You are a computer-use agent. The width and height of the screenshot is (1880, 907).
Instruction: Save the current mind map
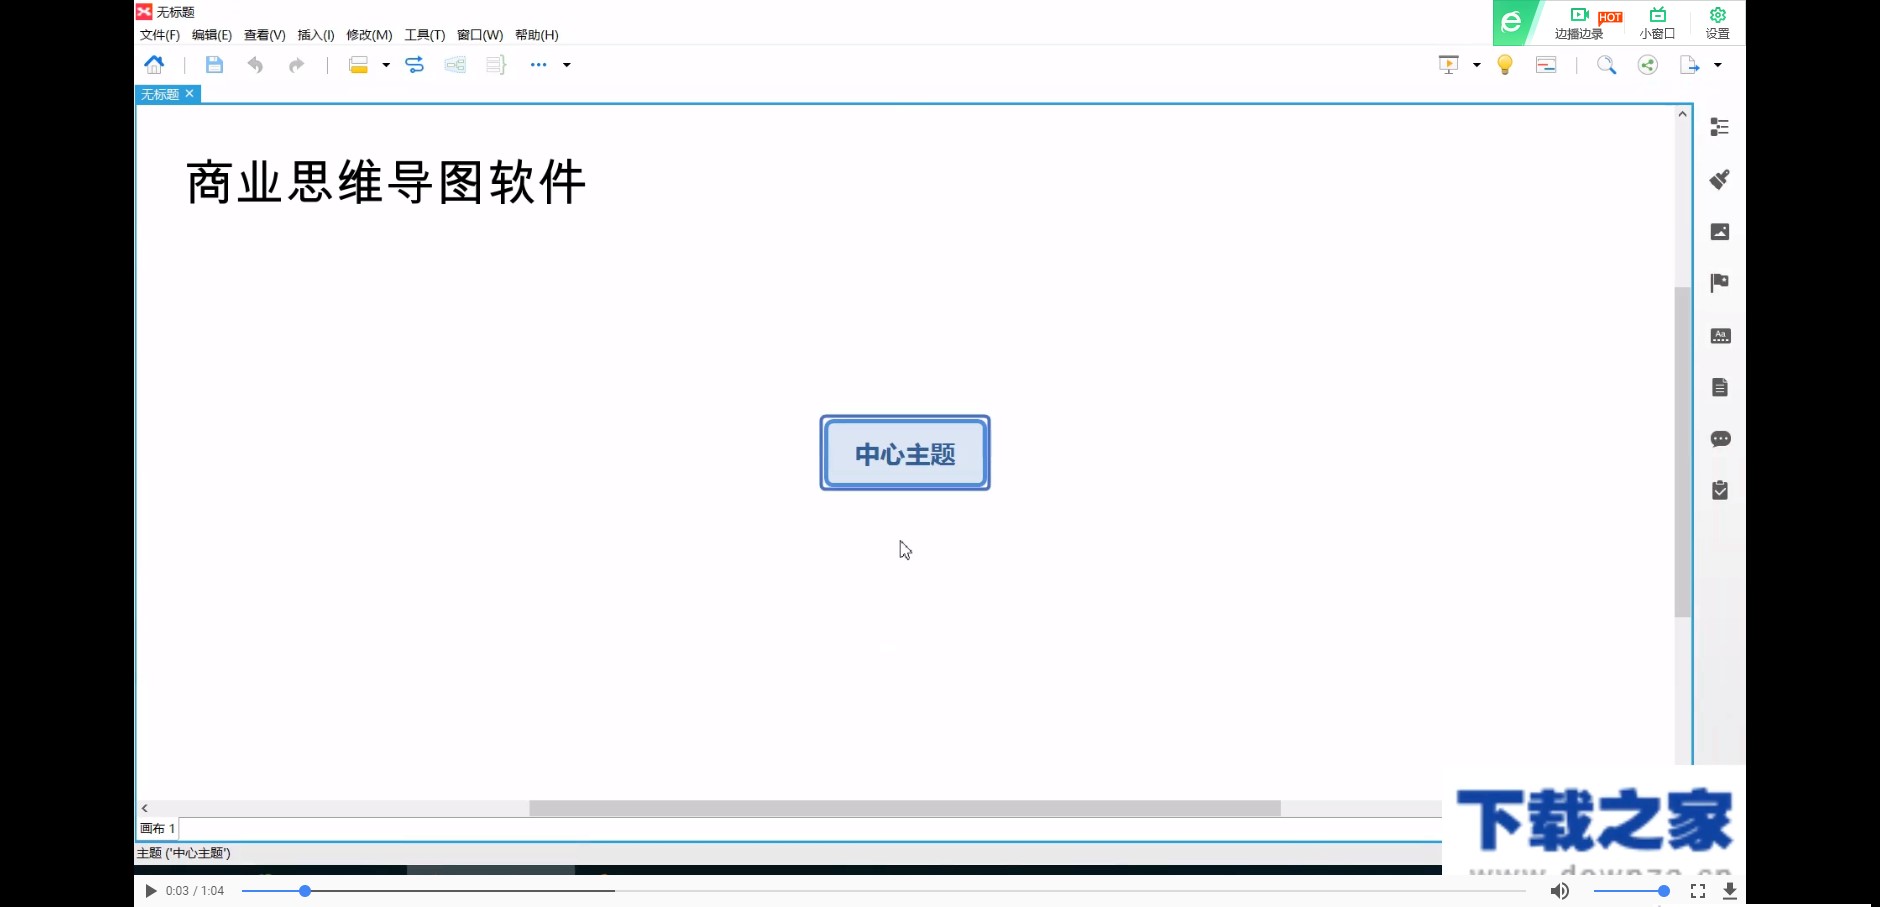(214, 64)
